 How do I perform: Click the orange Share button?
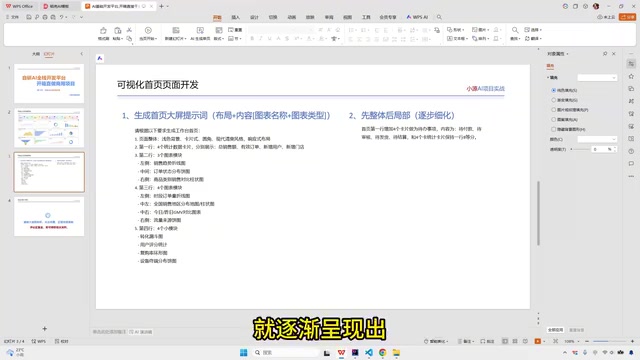[x=627, y=17]
